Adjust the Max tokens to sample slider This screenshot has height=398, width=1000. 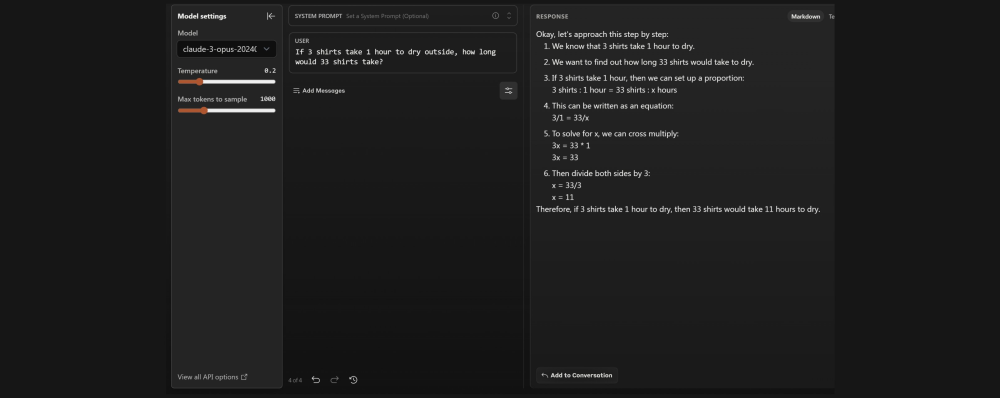[x=226, y=110]
